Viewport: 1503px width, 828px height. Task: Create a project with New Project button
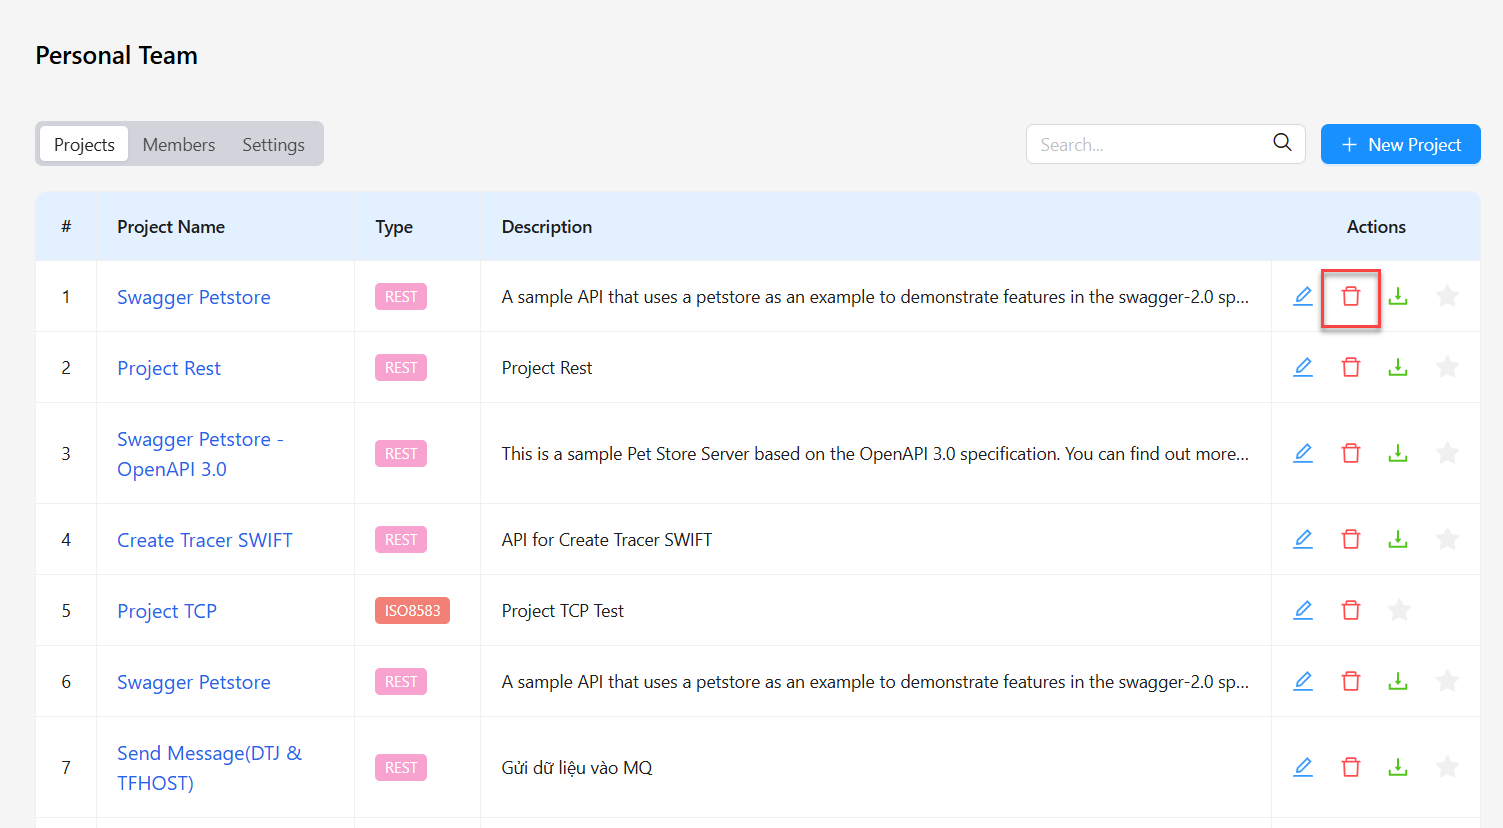1400,144
